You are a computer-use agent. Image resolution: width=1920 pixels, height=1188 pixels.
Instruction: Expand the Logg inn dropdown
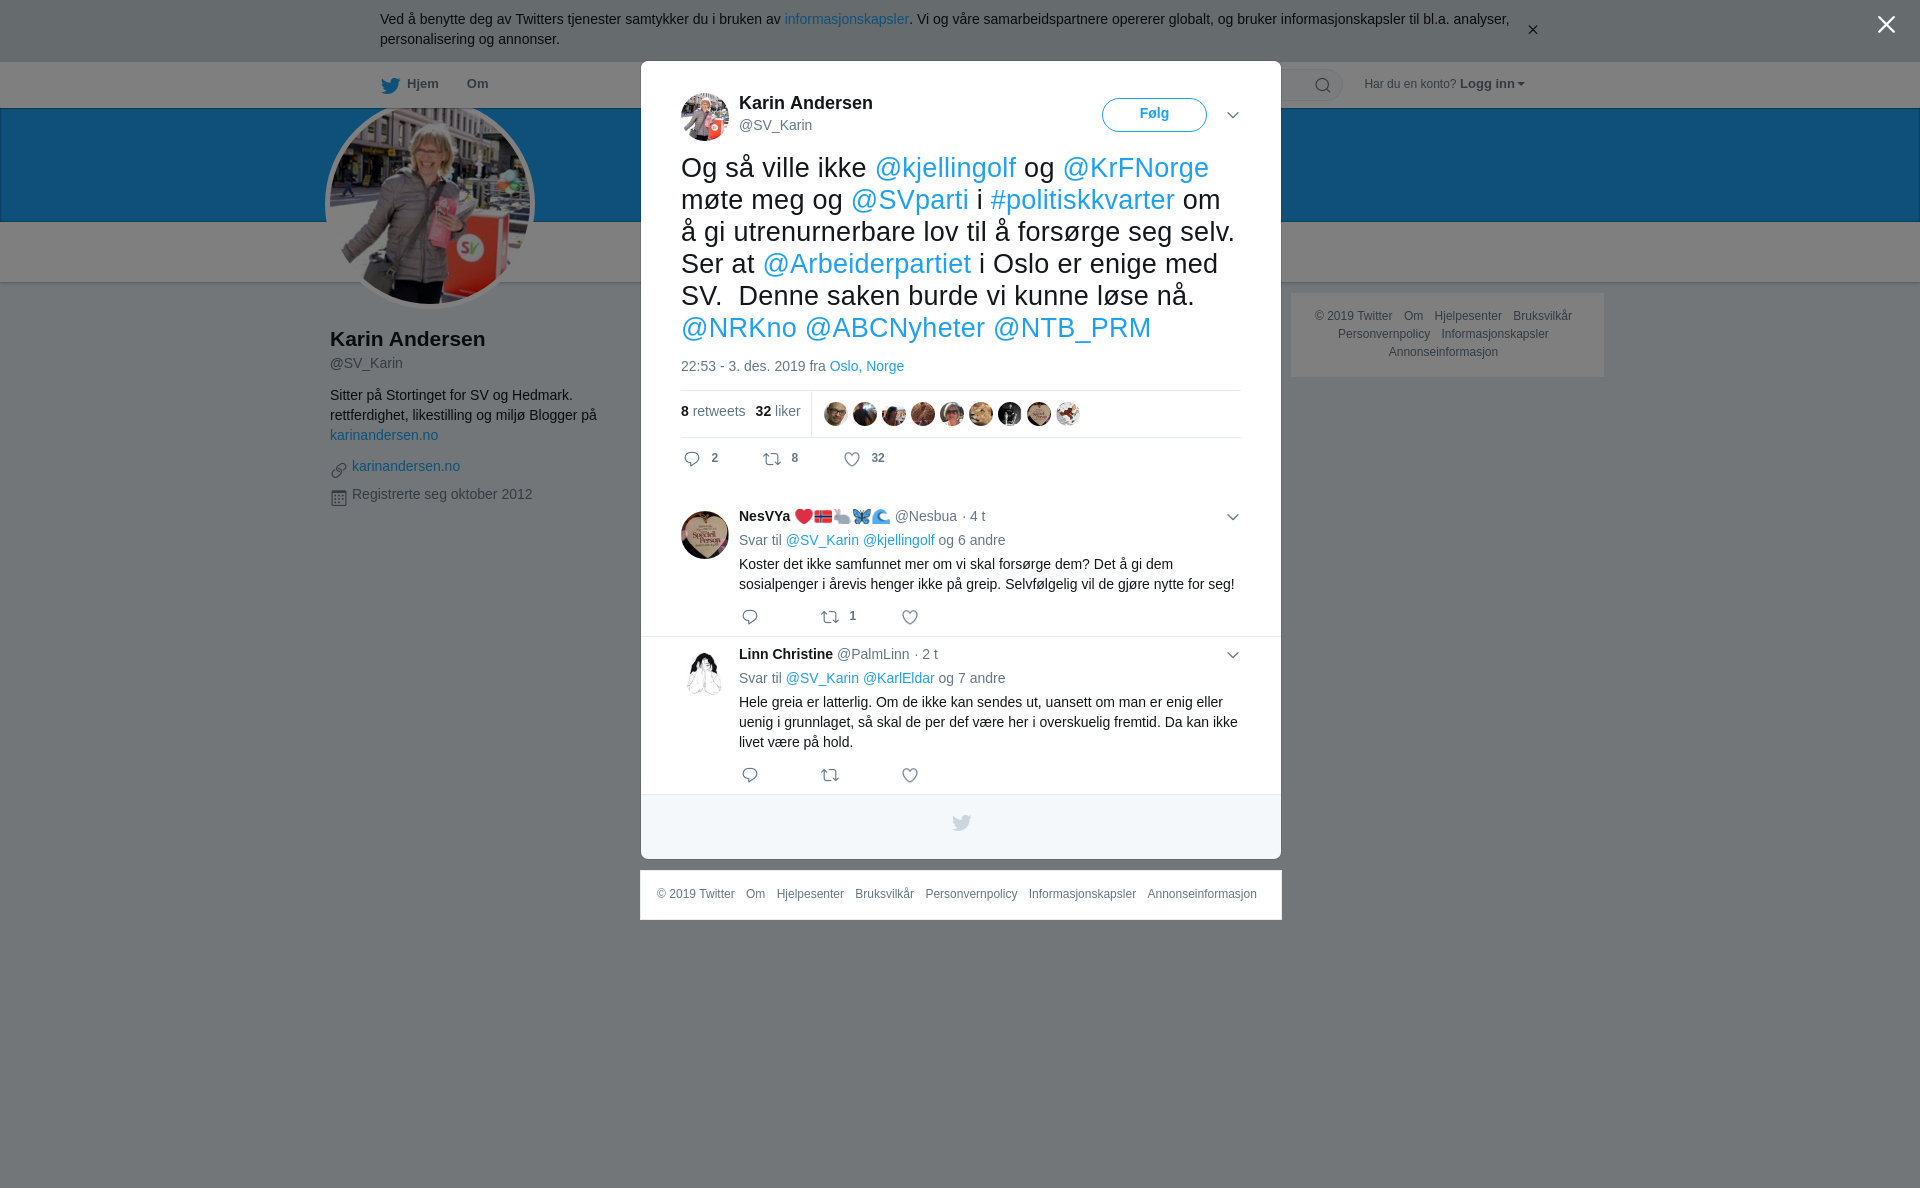(x=1492, y=84)
